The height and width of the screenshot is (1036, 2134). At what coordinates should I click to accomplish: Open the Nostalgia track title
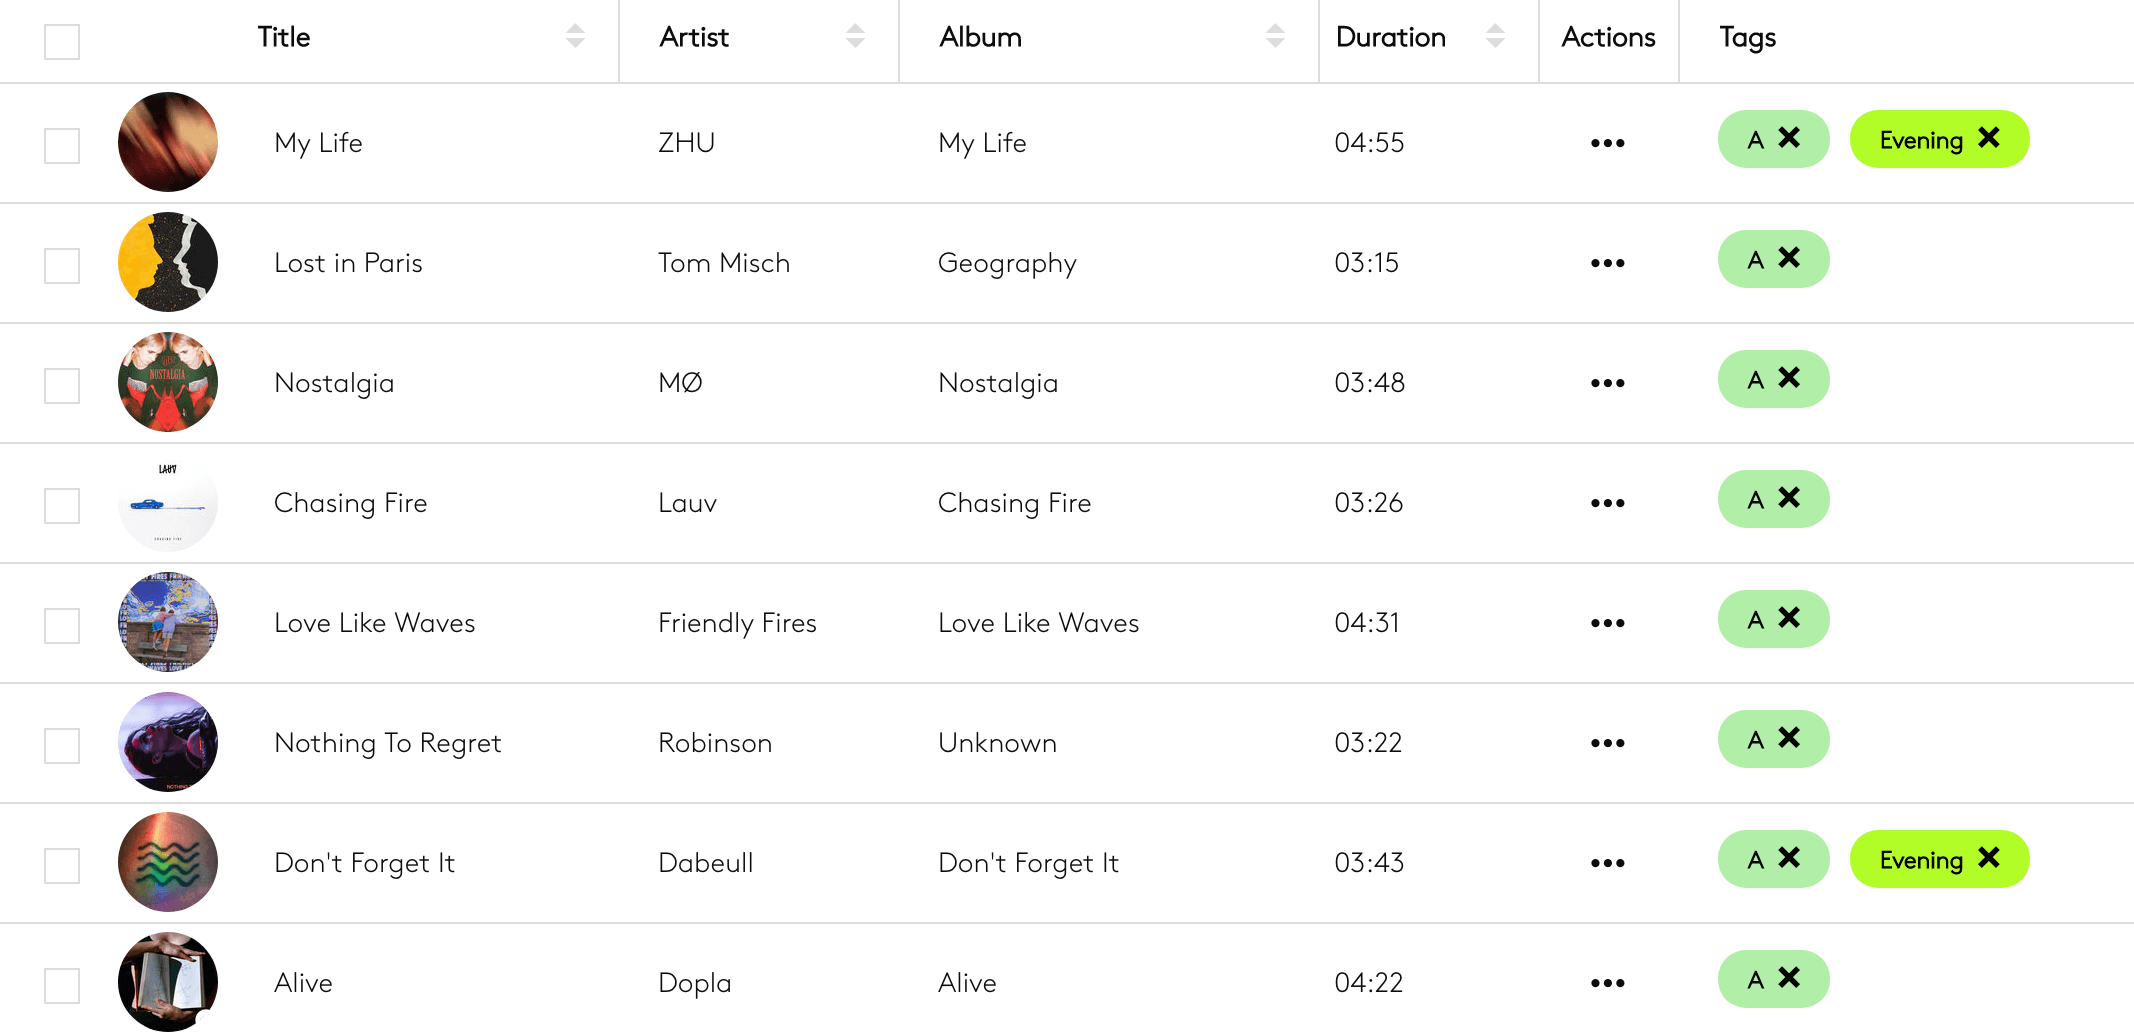pos(334,383)
